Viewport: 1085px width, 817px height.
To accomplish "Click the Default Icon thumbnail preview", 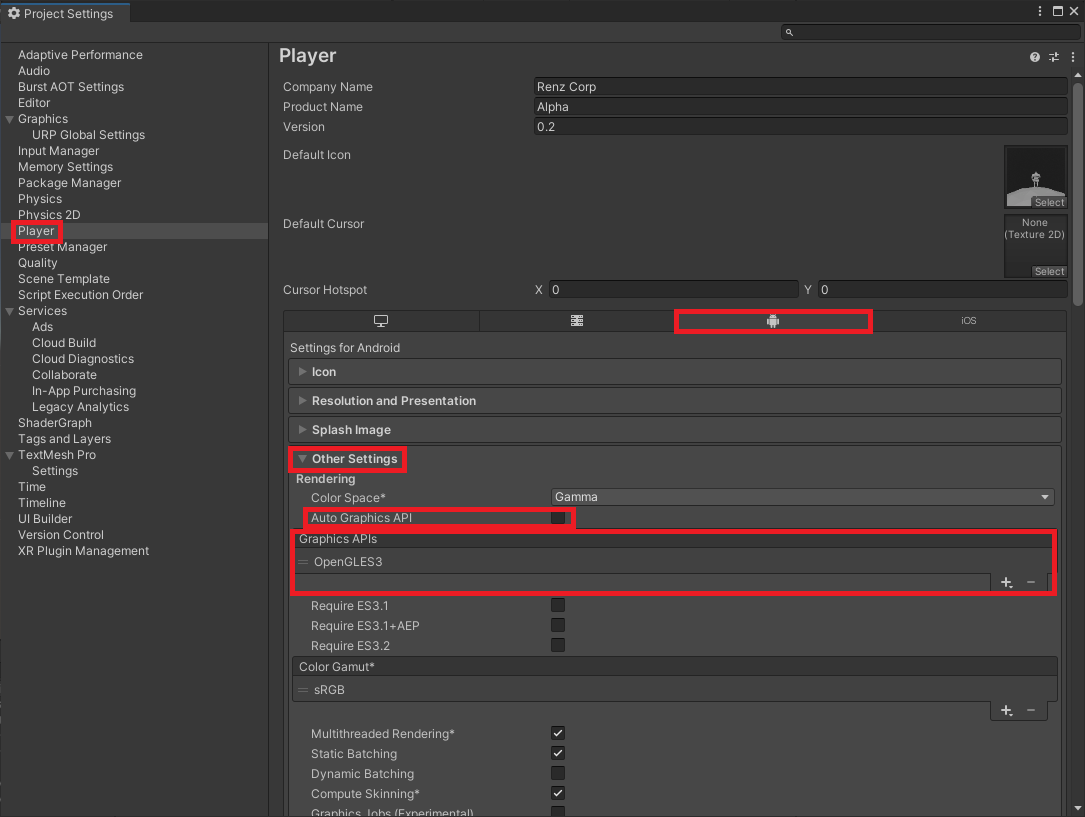I will tap(1035, 176).
